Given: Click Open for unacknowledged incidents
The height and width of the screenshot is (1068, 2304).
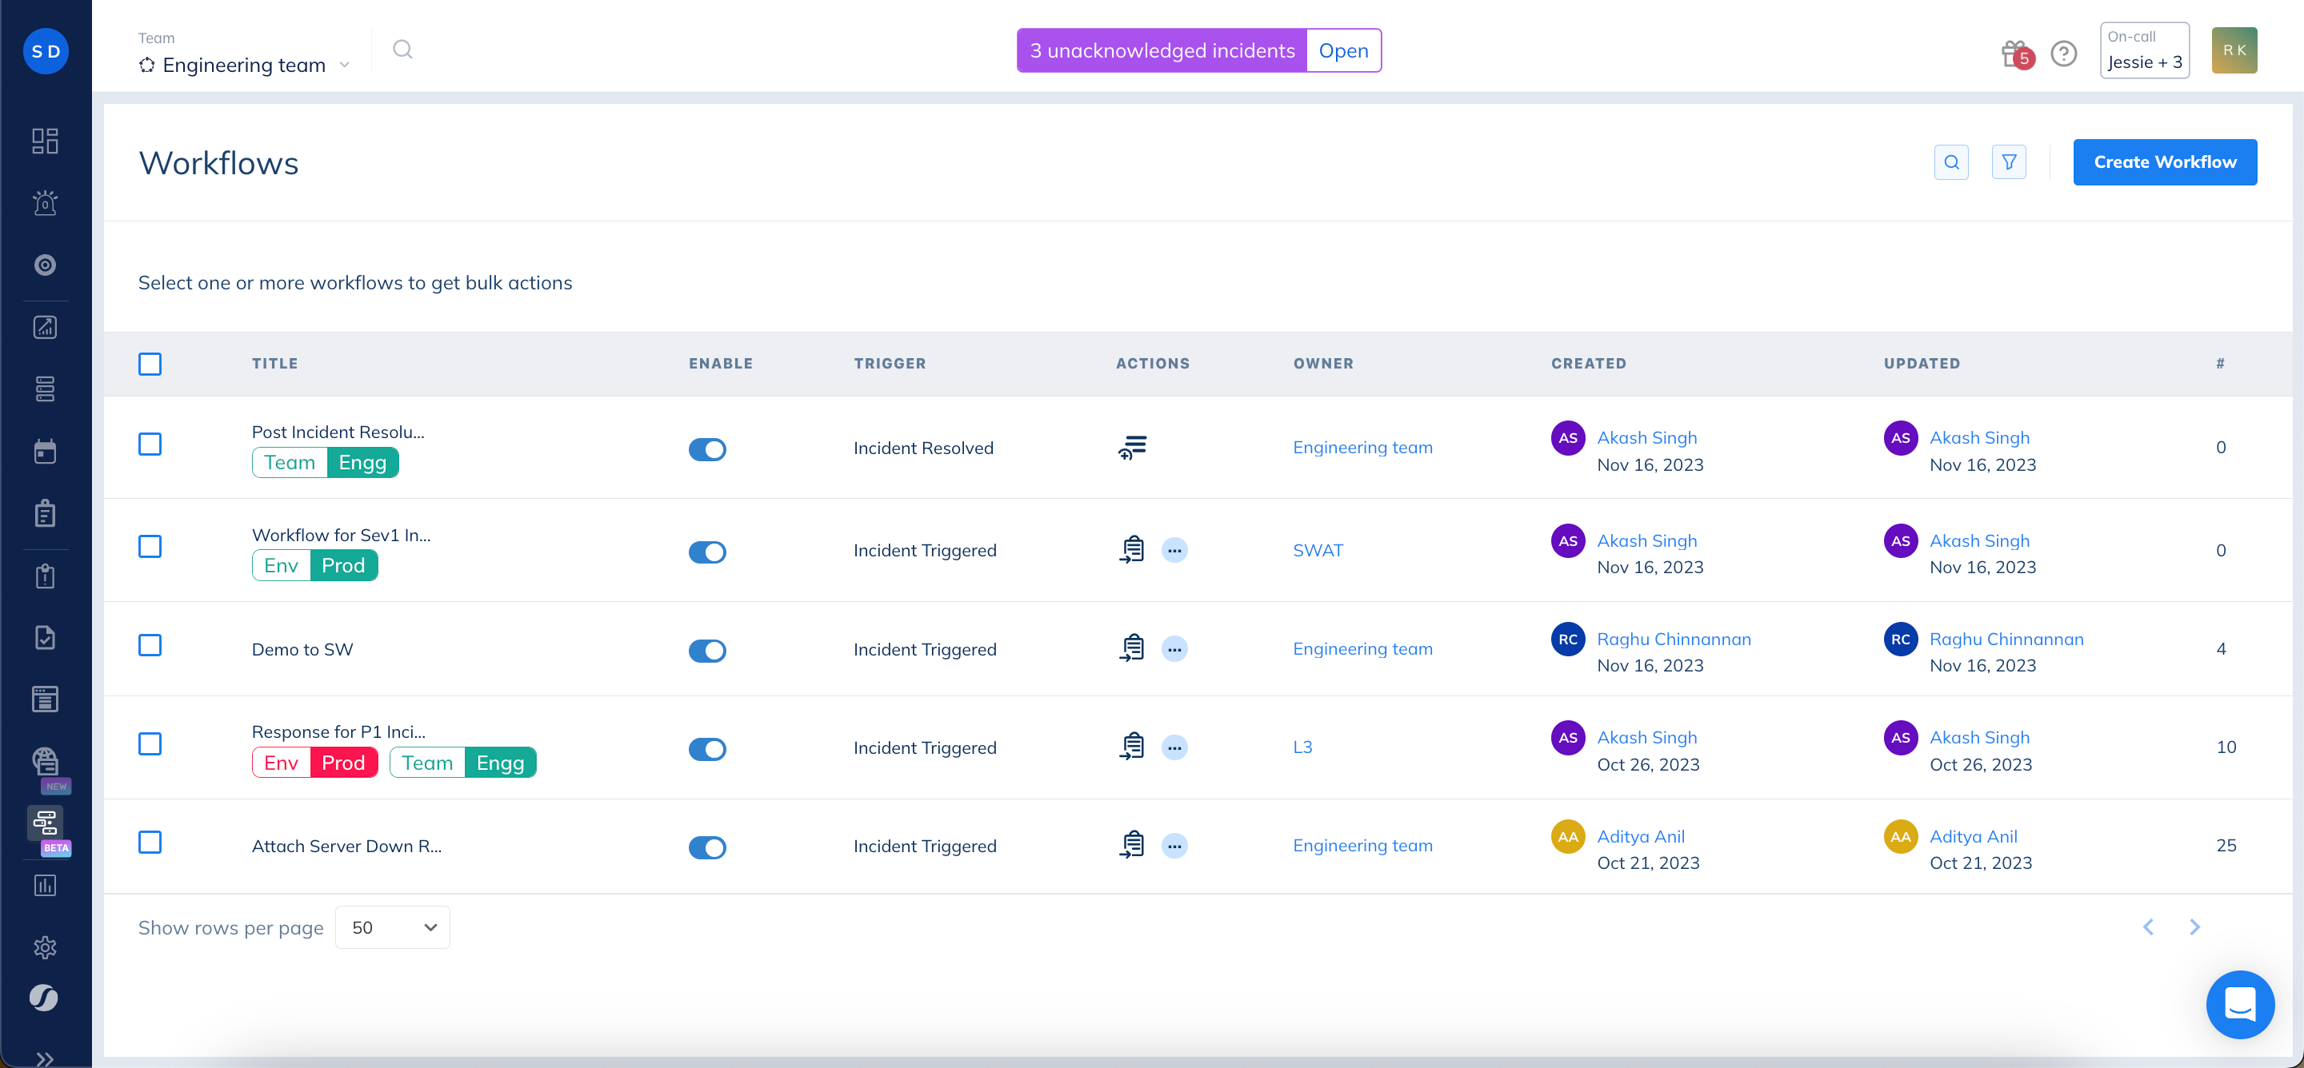Looking at the screenshot, I should coord(1343,50).
